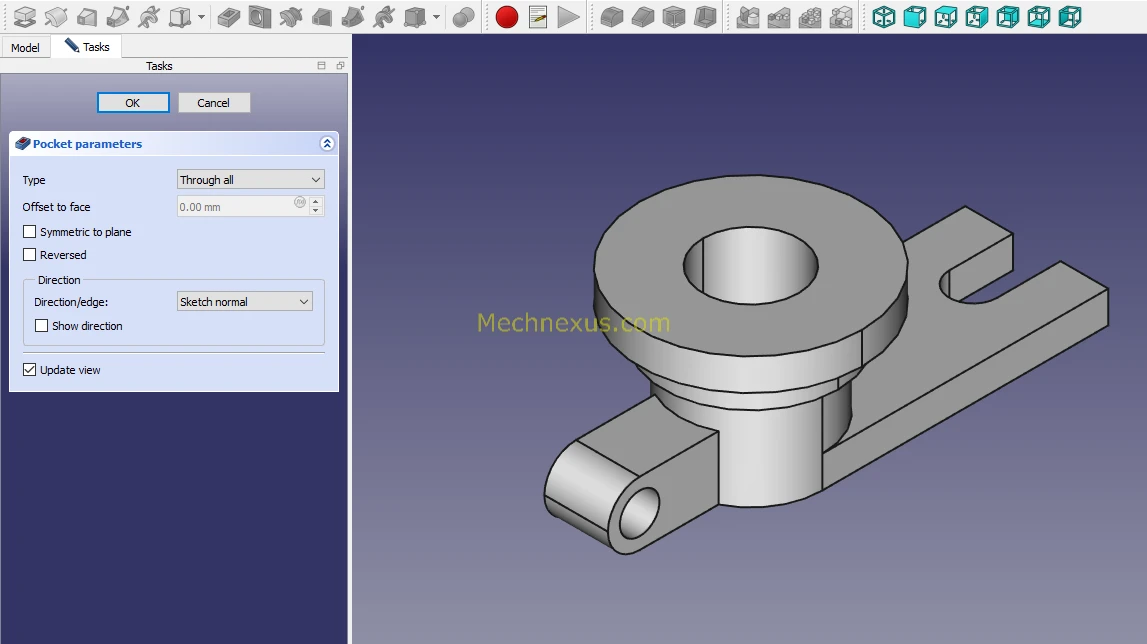Open the Type dropdown showing Through all

point(250,180)
